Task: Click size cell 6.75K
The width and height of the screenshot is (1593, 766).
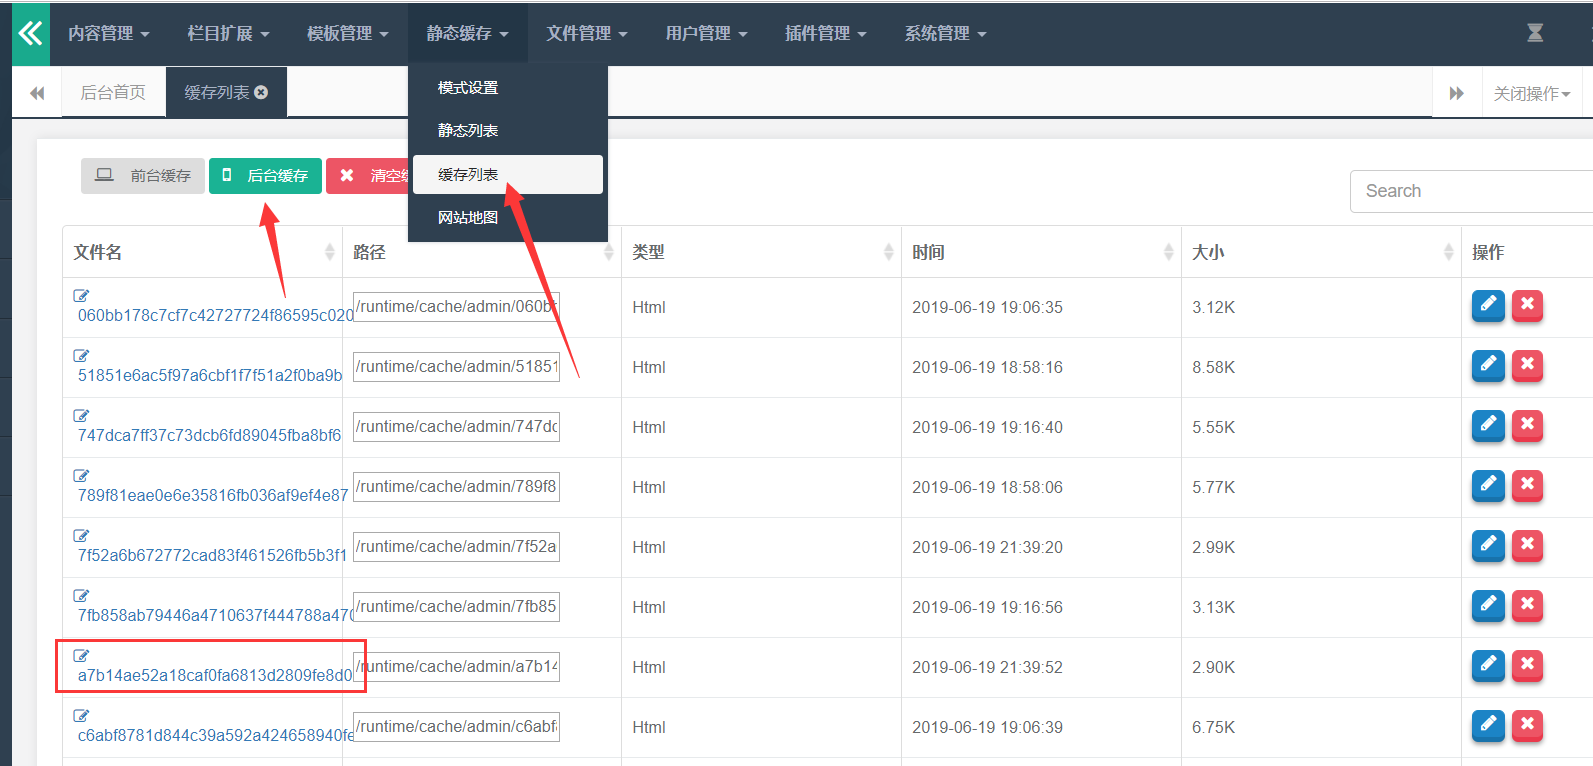Action: point(1213,727)
